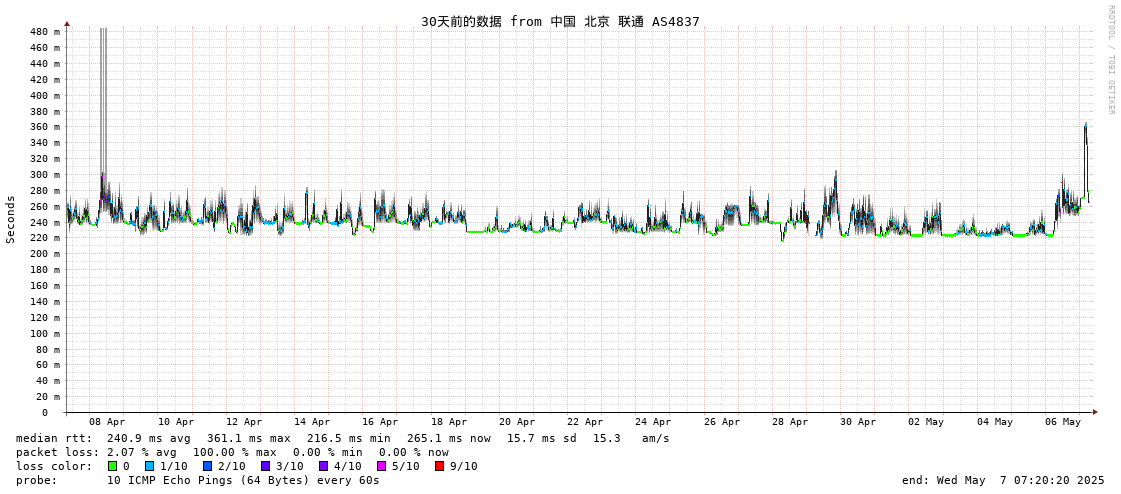This screenshot has height=494, width=1121.
Task: Click the end timestamp Wed May 7
Action: point(1004,480)
